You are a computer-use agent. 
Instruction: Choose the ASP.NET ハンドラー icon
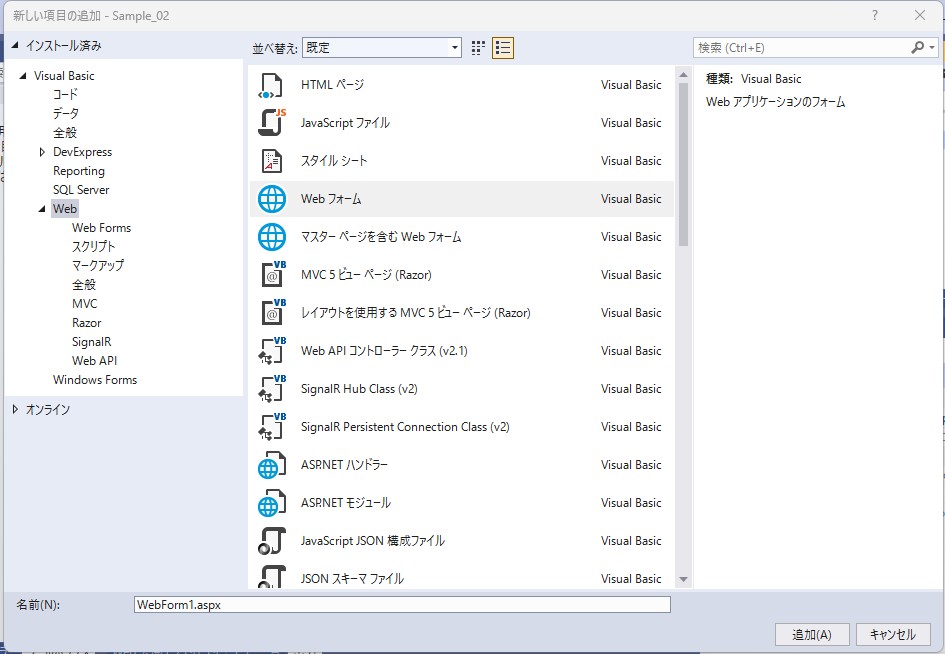[271, 465]
